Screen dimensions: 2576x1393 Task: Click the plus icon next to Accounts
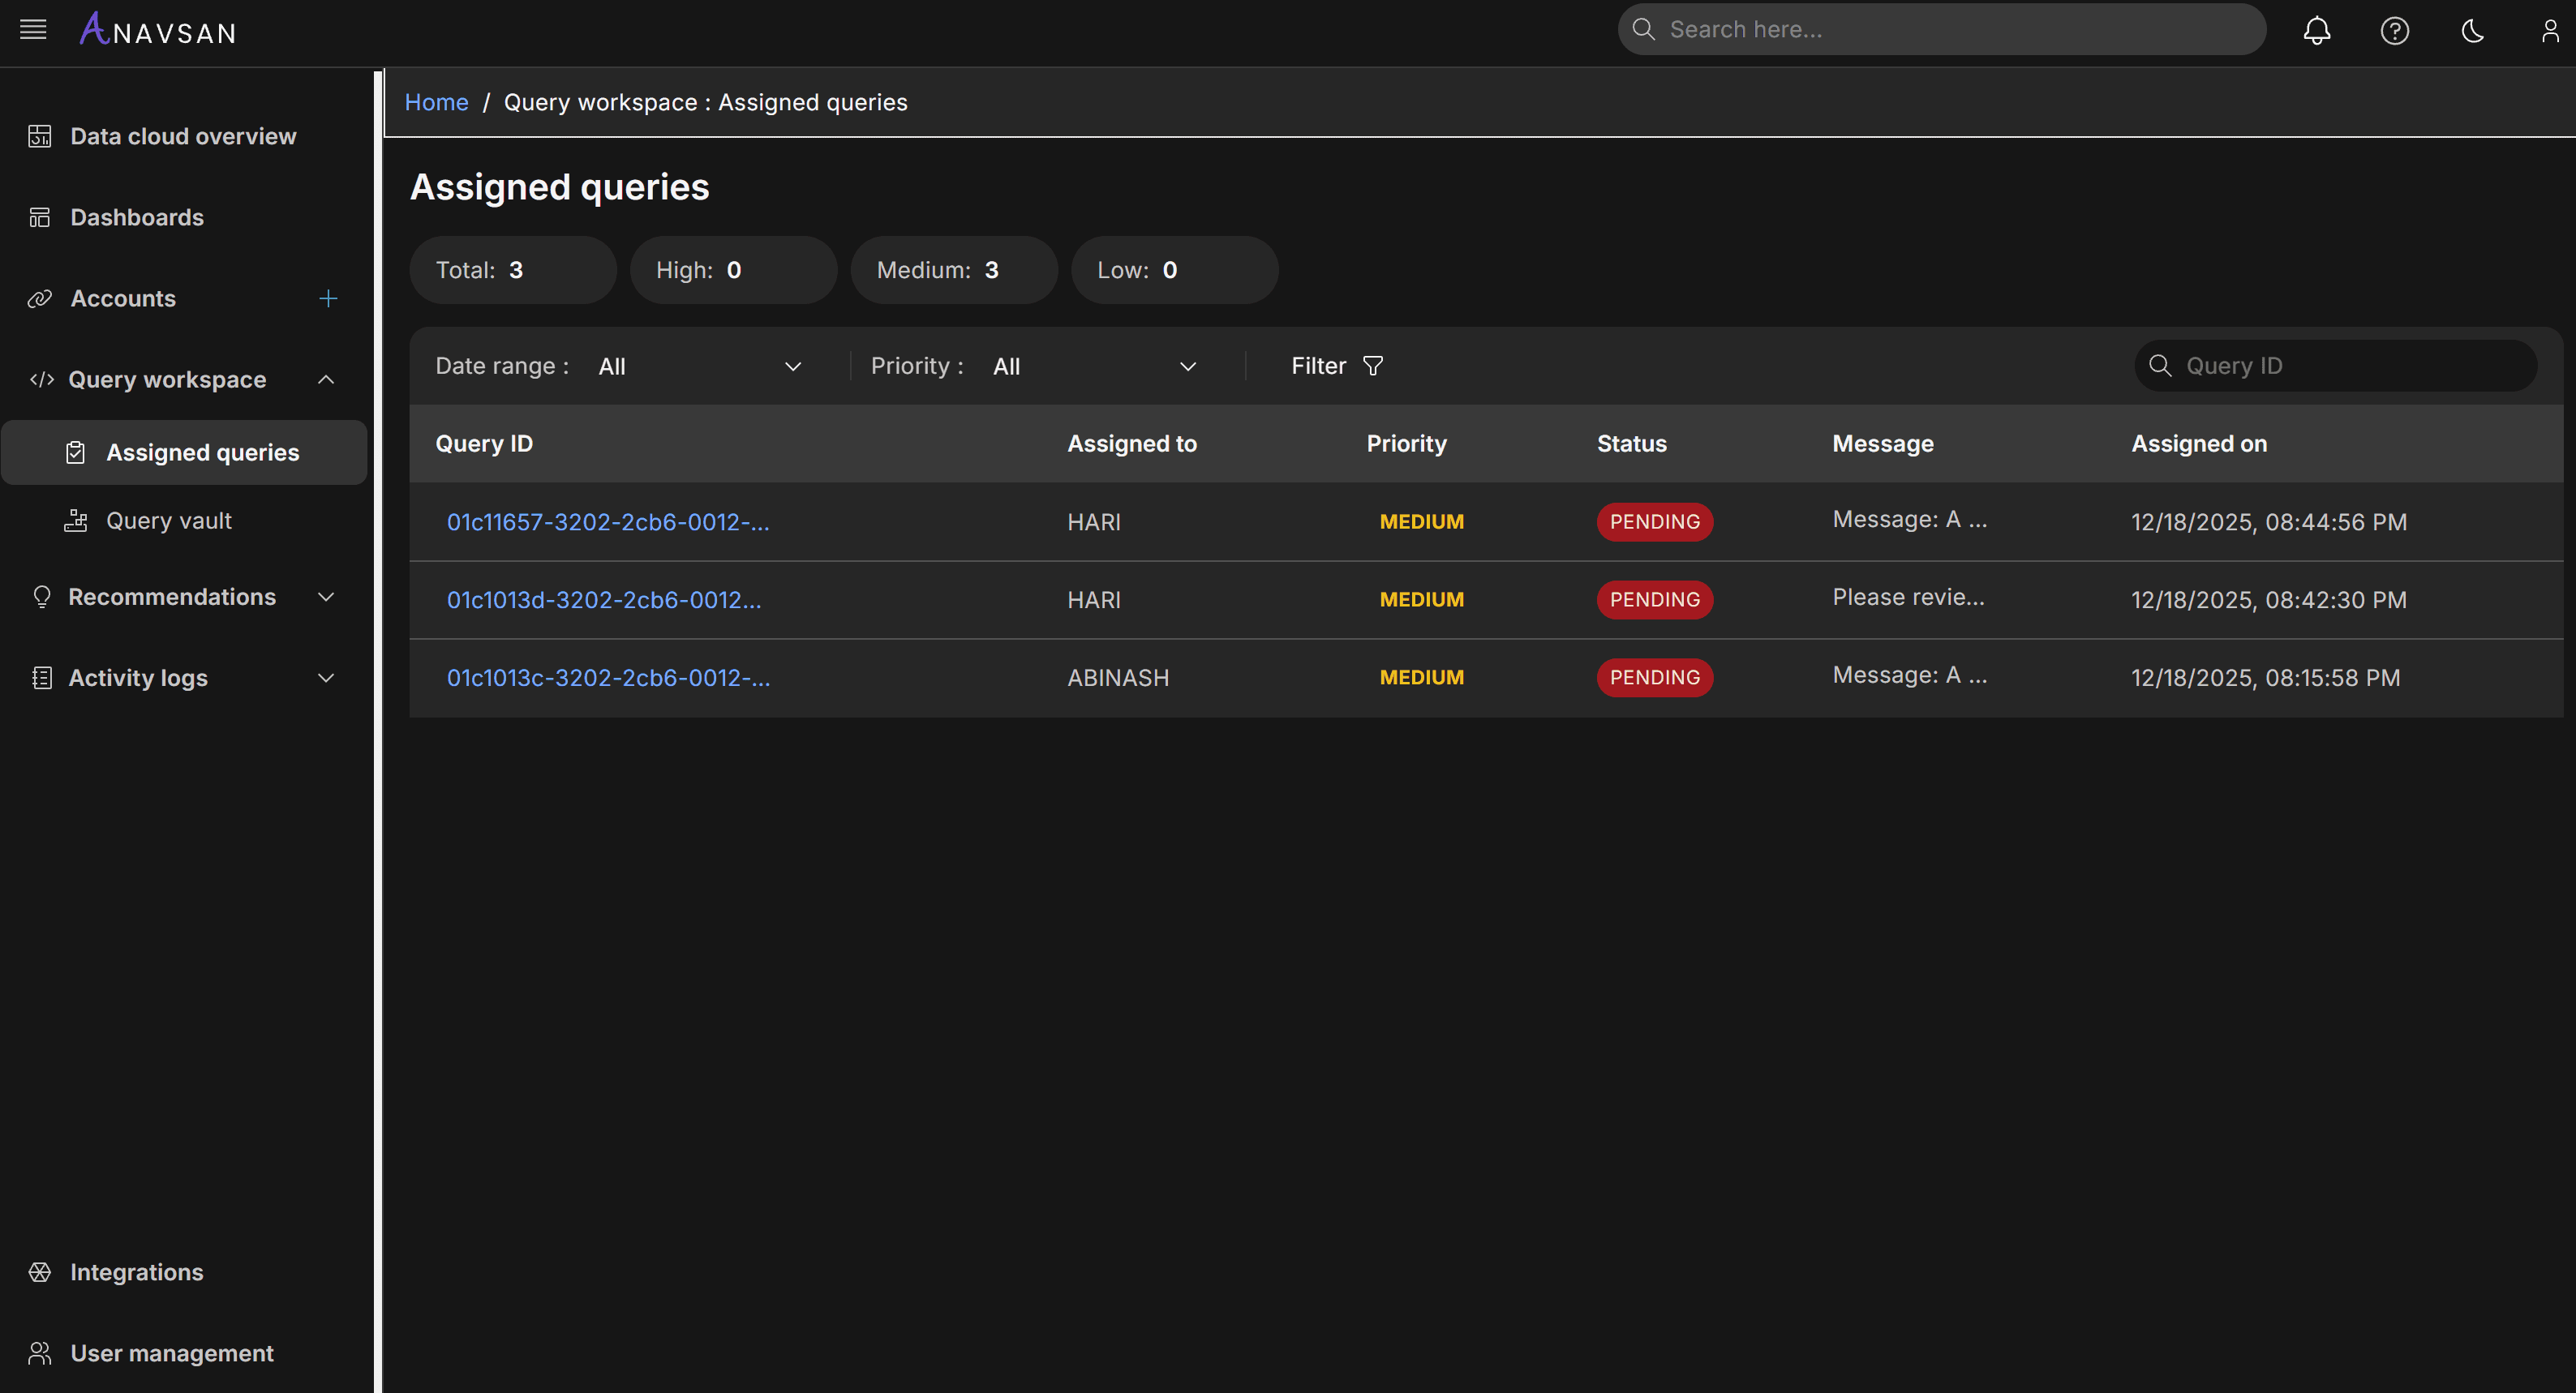328,298
